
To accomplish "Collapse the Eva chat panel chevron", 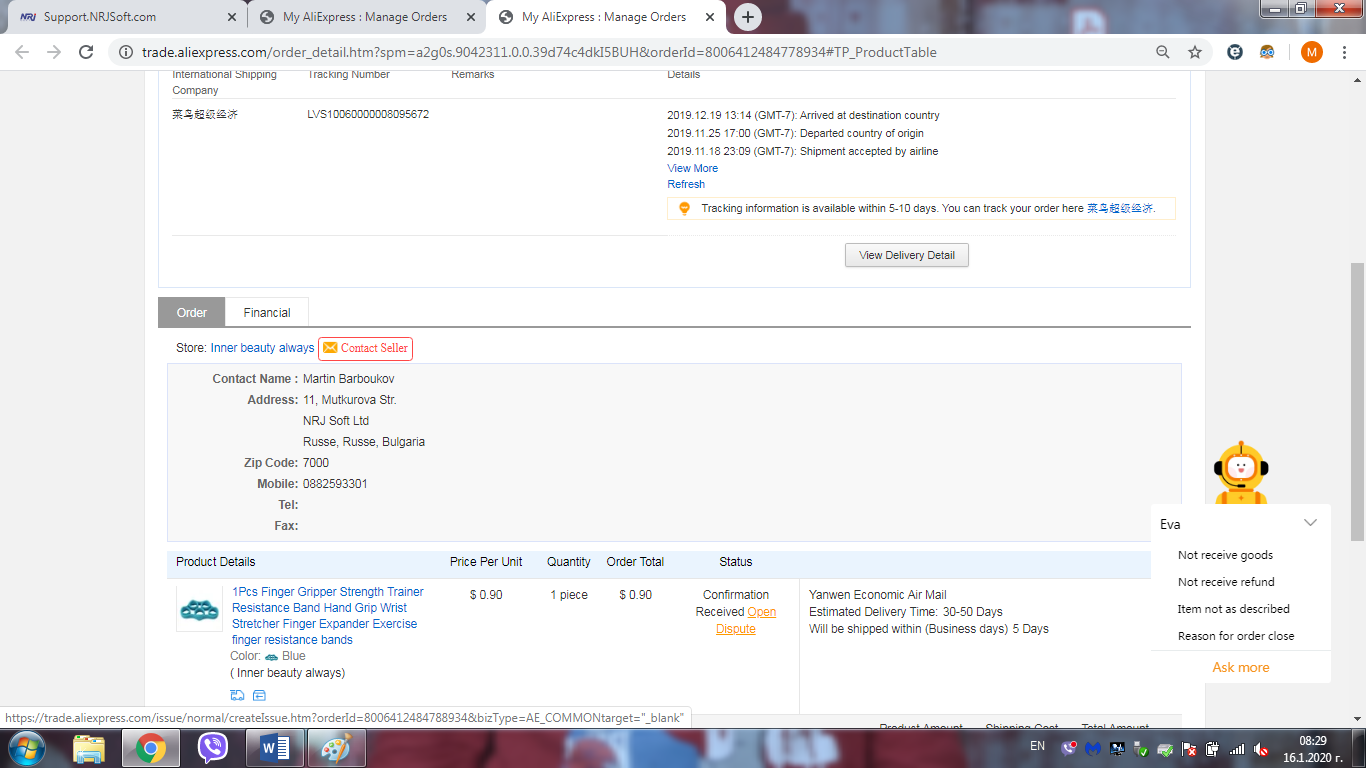I will [x=1310, y=523].
